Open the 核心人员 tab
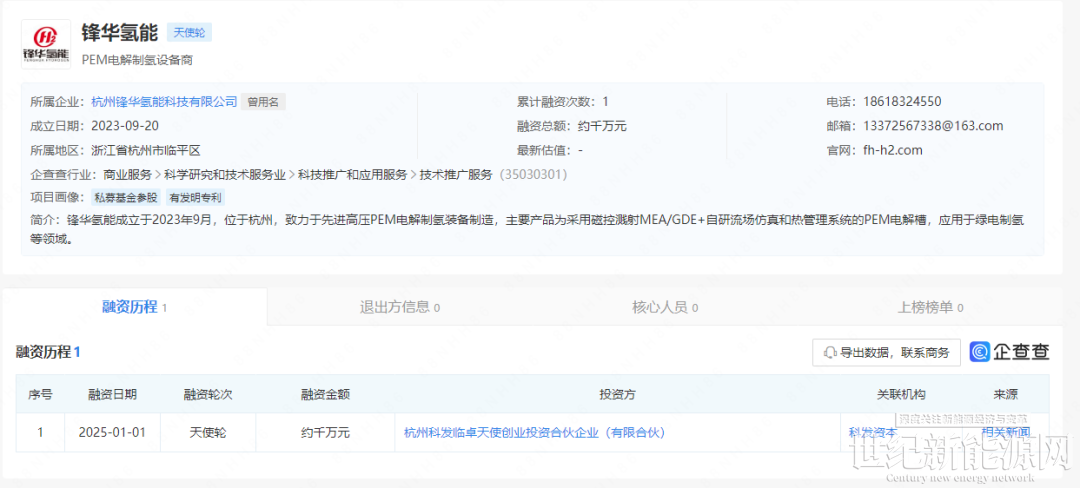Viewport: 1080px width, 488px height. [x=665, y=307]
